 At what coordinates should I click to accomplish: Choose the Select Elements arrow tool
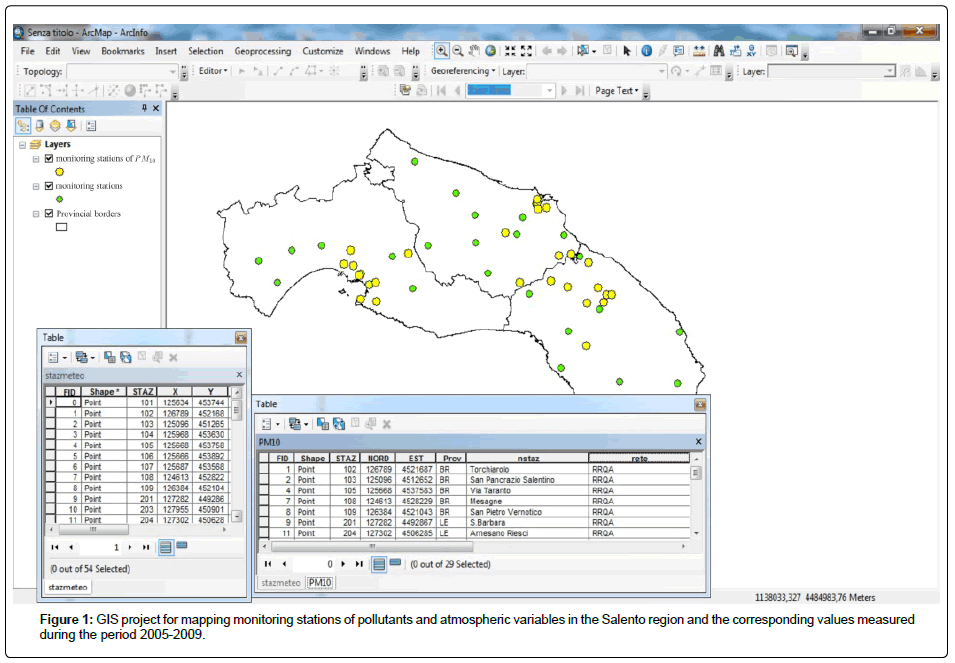click(x=627, y=51)
